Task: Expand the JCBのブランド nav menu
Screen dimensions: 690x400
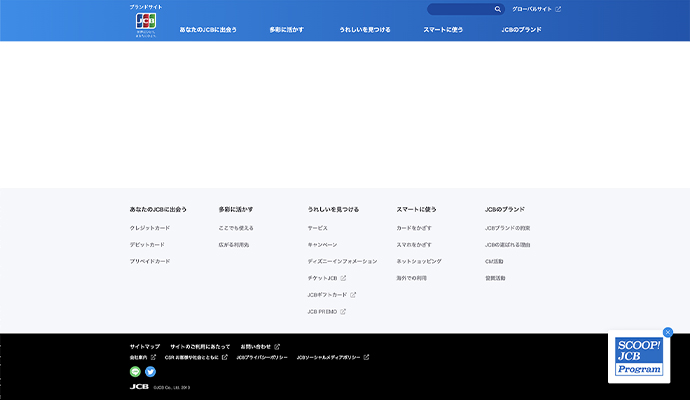Action: point(521,30)
